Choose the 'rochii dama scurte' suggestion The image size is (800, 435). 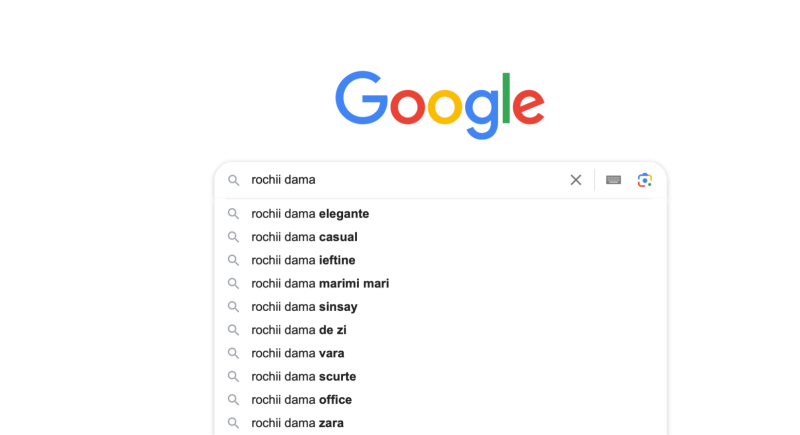303,377
